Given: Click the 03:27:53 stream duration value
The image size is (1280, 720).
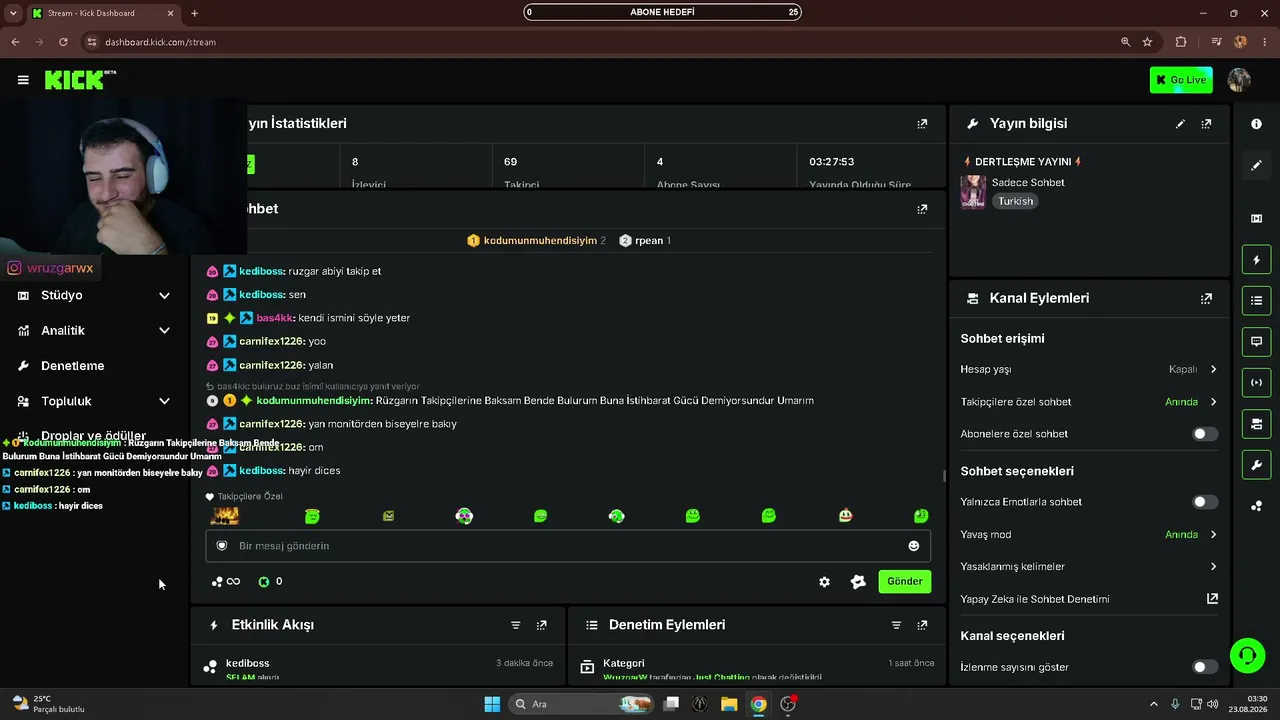Looking at the screenshot, I should pos(832,162).
